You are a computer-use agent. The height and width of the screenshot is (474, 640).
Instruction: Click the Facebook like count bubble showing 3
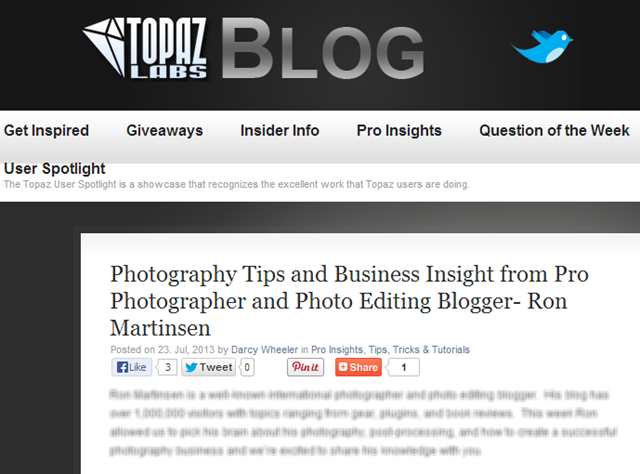[x=167, y=367]
